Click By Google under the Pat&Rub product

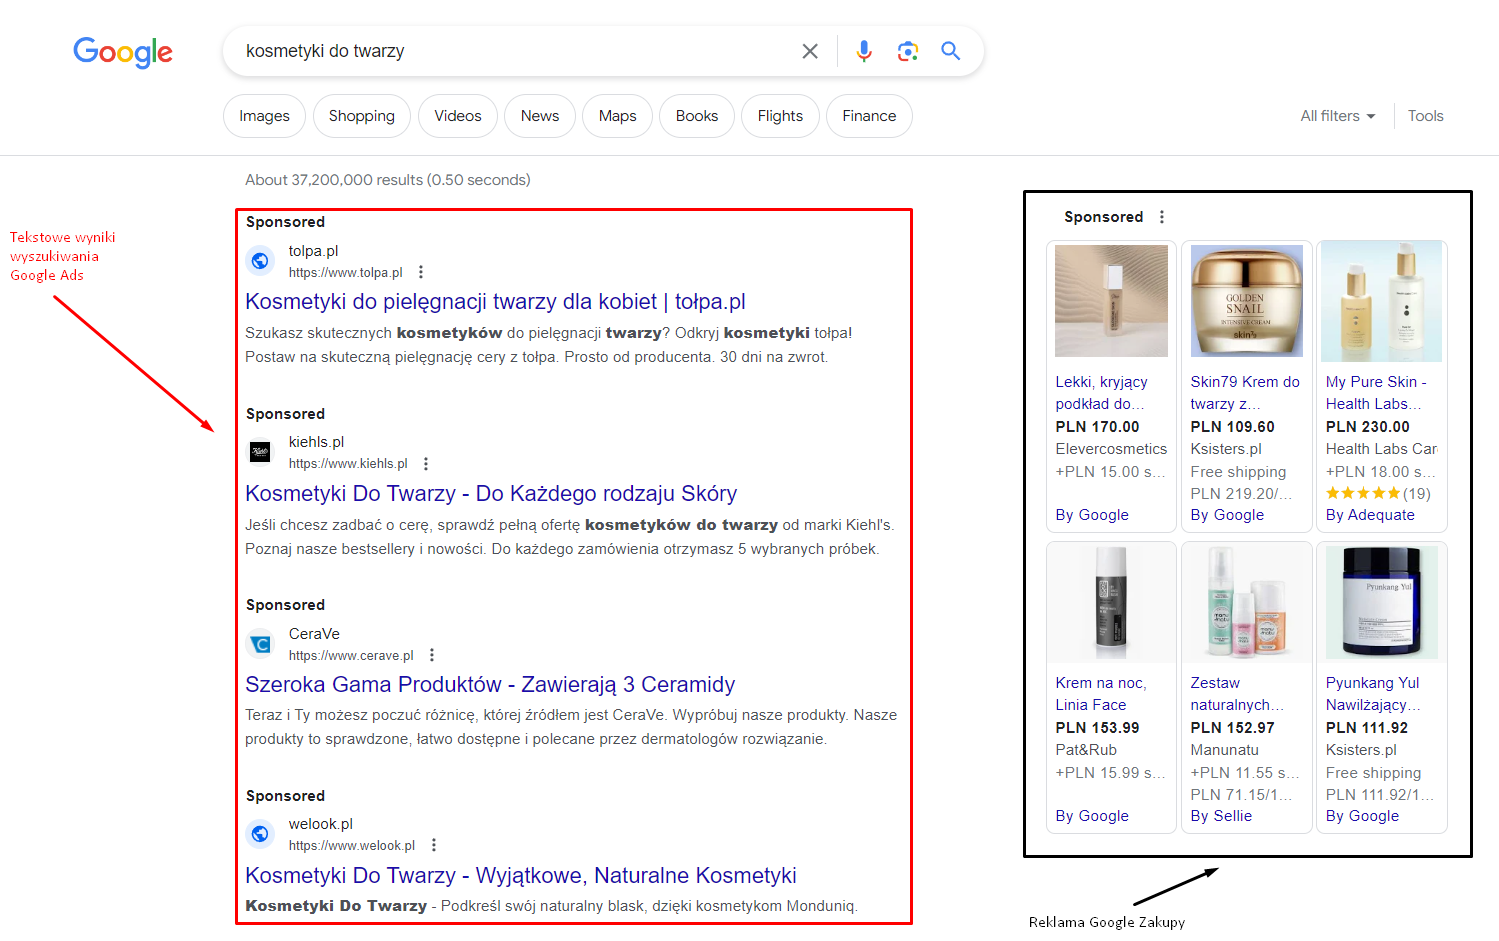coord(1092,816)
